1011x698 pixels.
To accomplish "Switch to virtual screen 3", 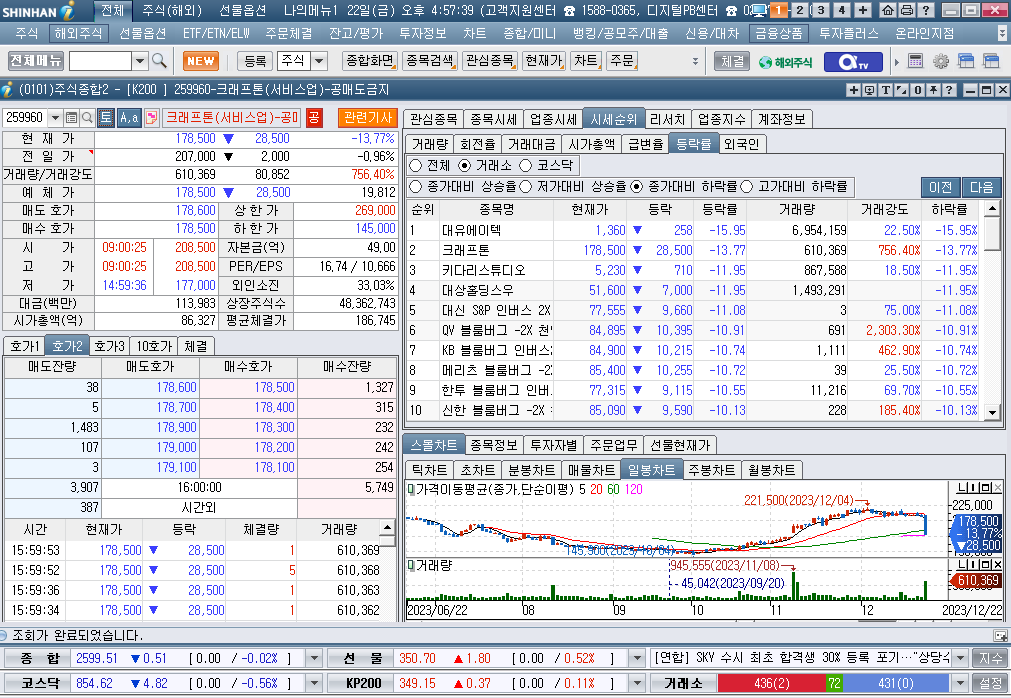I will 821,10.
